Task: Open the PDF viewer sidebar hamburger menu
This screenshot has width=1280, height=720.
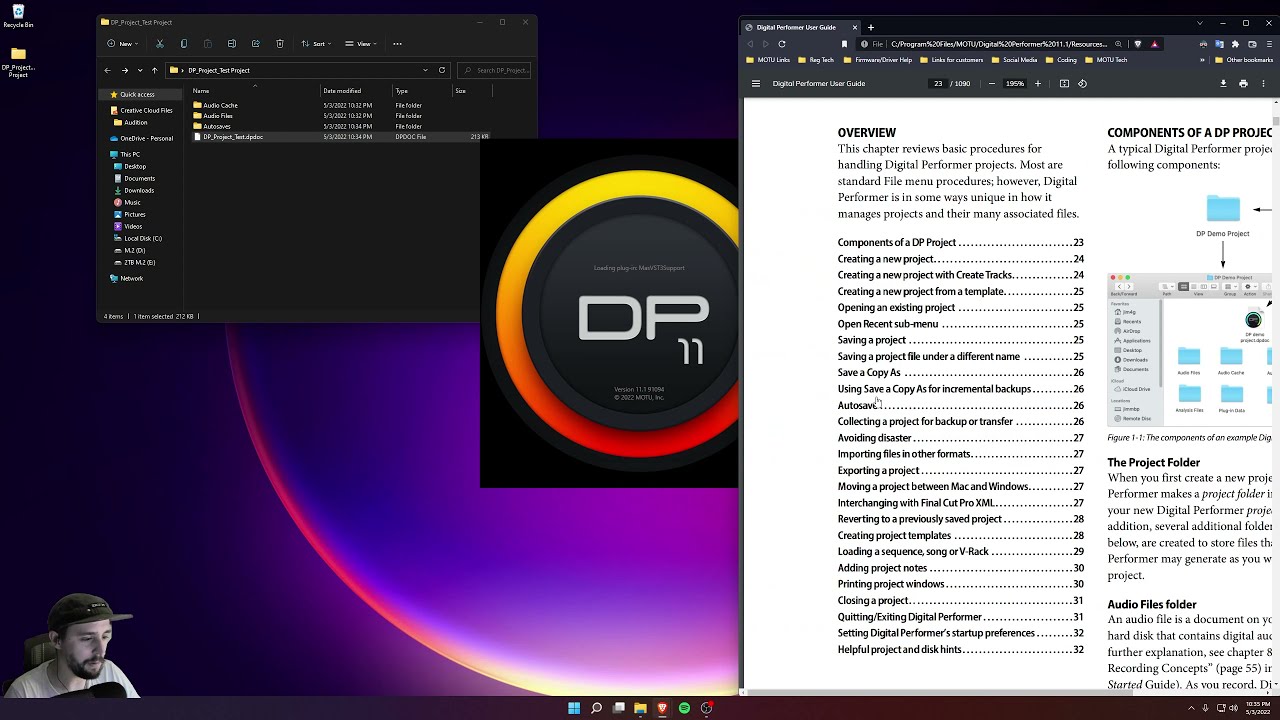Action: point(756,84)
